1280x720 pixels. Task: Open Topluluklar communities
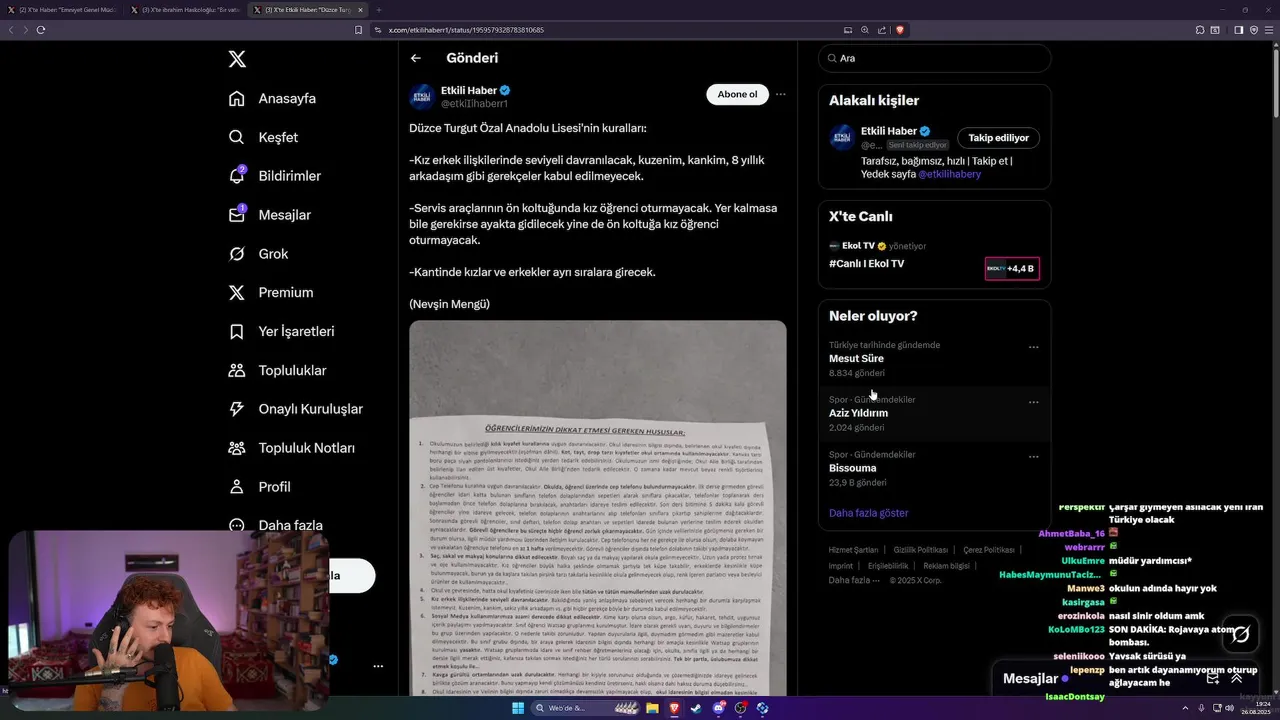tap(278, 370)
